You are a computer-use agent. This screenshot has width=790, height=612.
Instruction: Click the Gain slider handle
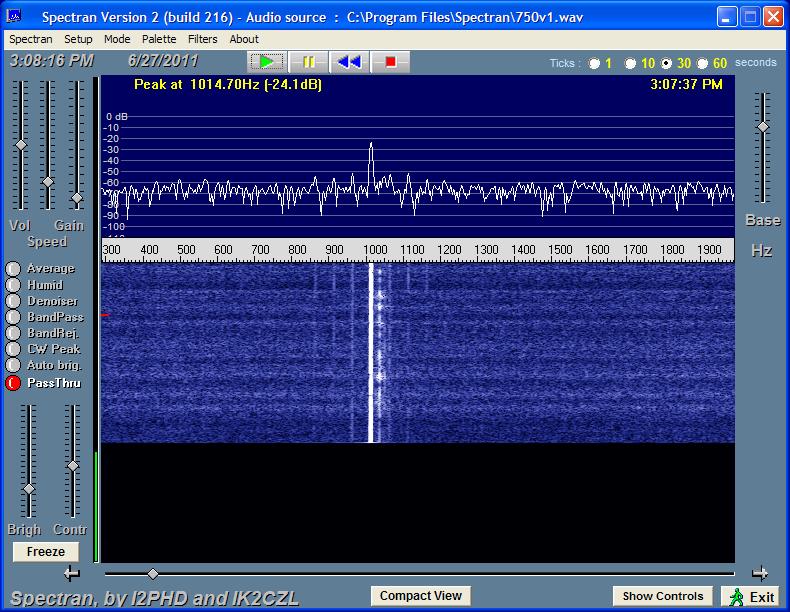pyautogui.click(x=77, y=198)
